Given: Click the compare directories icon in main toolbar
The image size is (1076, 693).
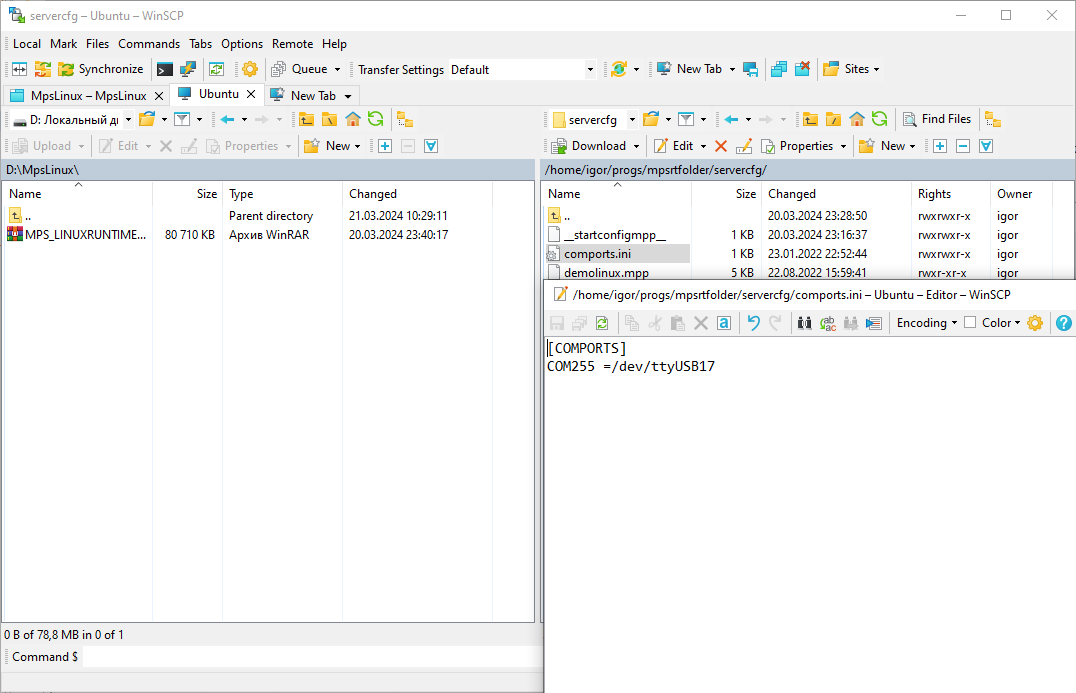Looking at the screenshot, I should coord(19,69).
